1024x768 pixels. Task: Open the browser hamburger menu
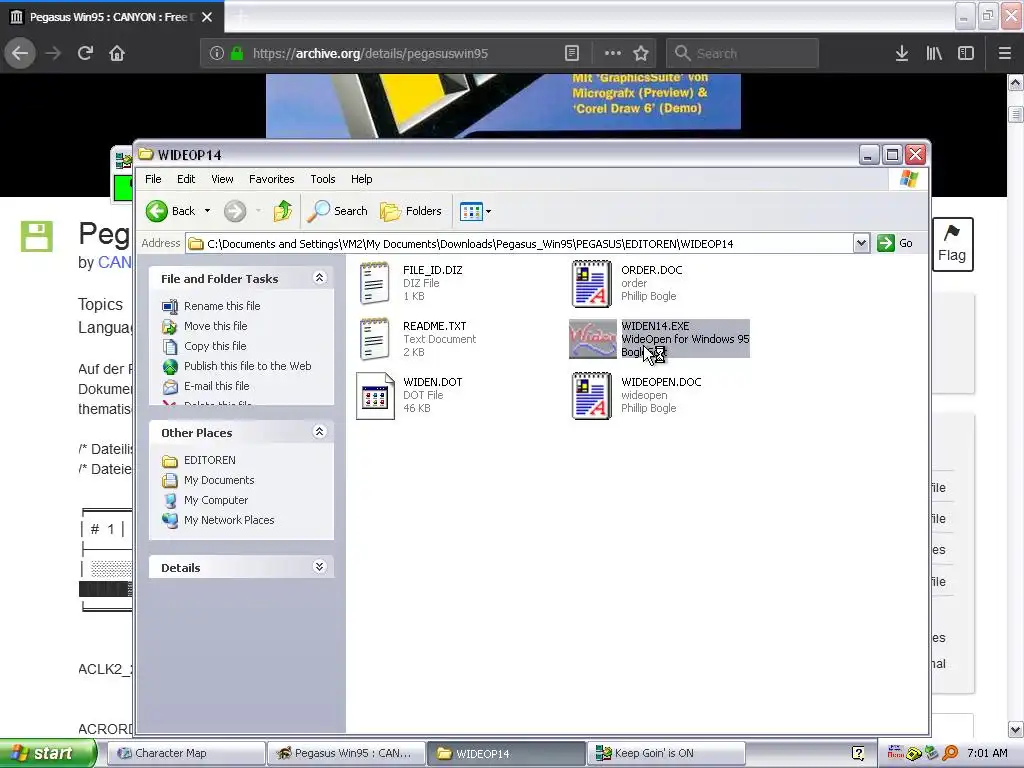click(x=1004, y=53)
